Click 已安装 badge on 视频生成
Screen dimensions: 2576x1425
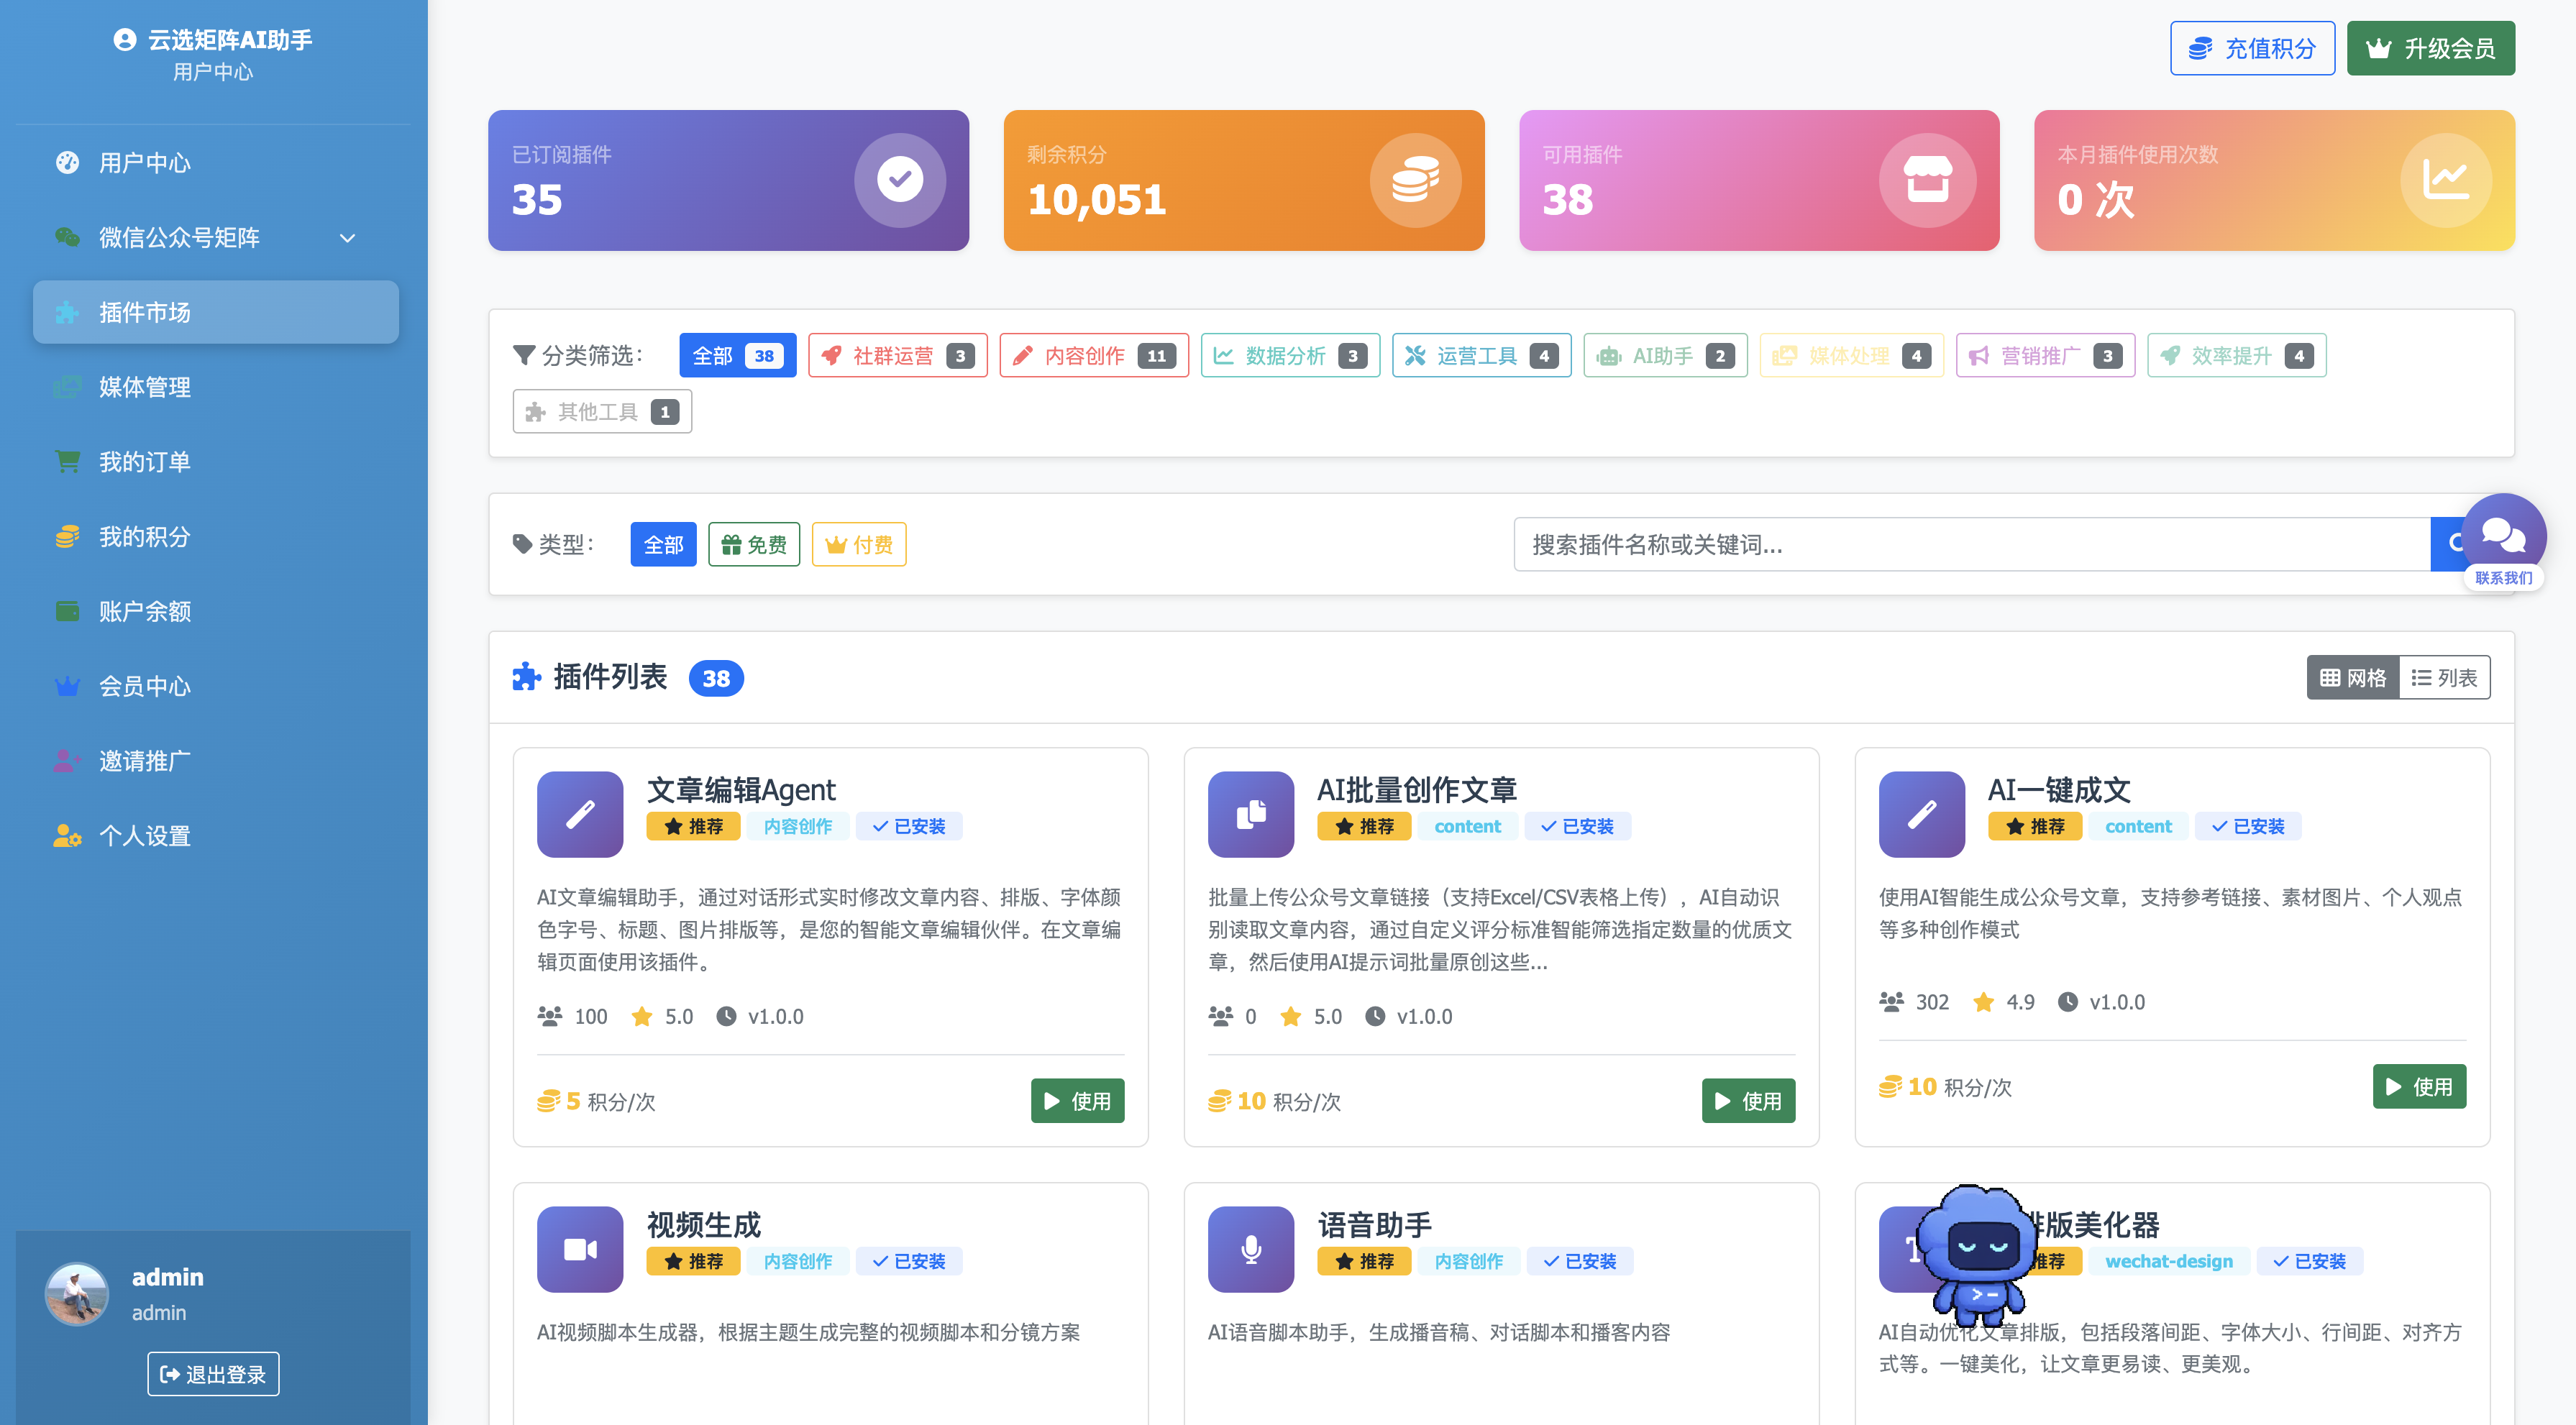(909, 1261)
